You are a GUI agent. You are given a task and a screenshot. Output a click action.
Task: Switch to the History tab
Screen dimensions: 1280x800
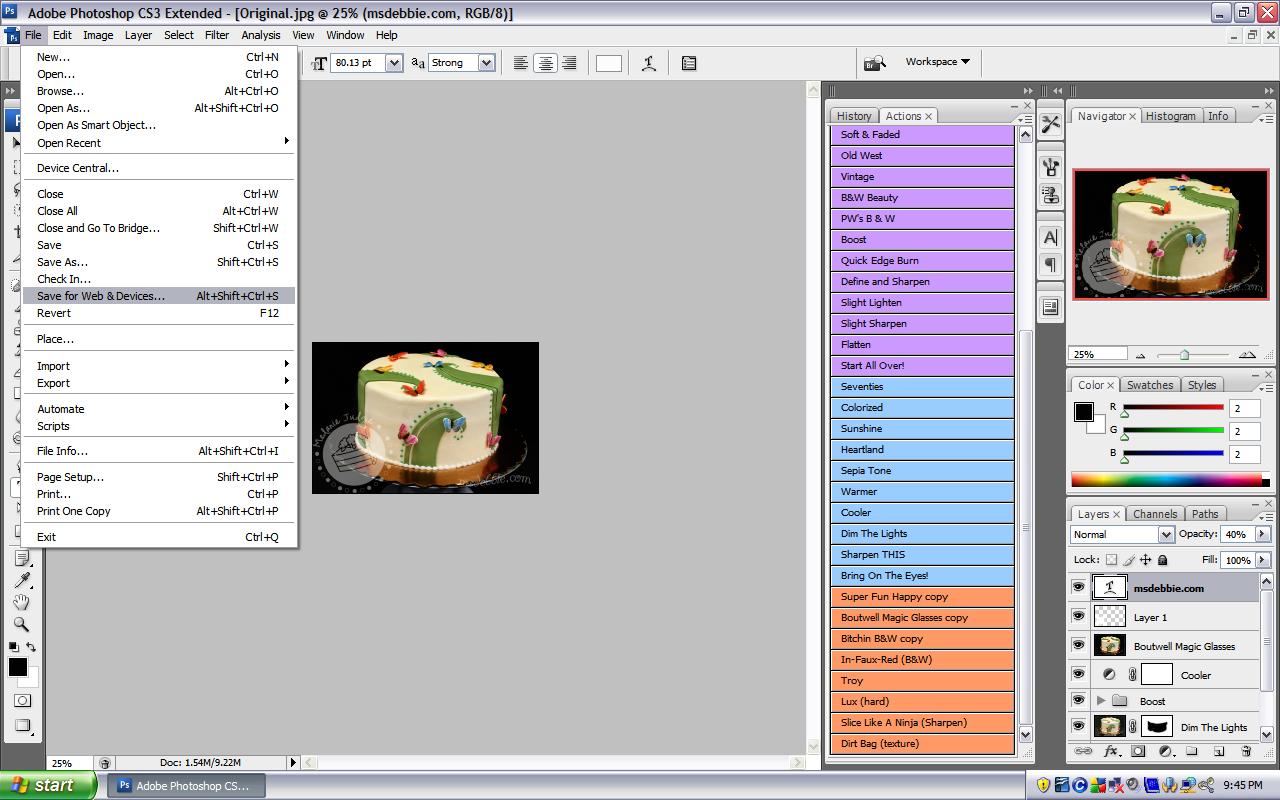[854, 116]
